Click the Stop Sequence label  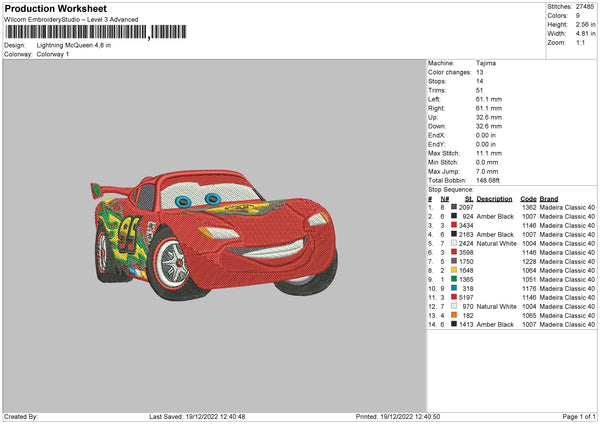click(450, 188)
